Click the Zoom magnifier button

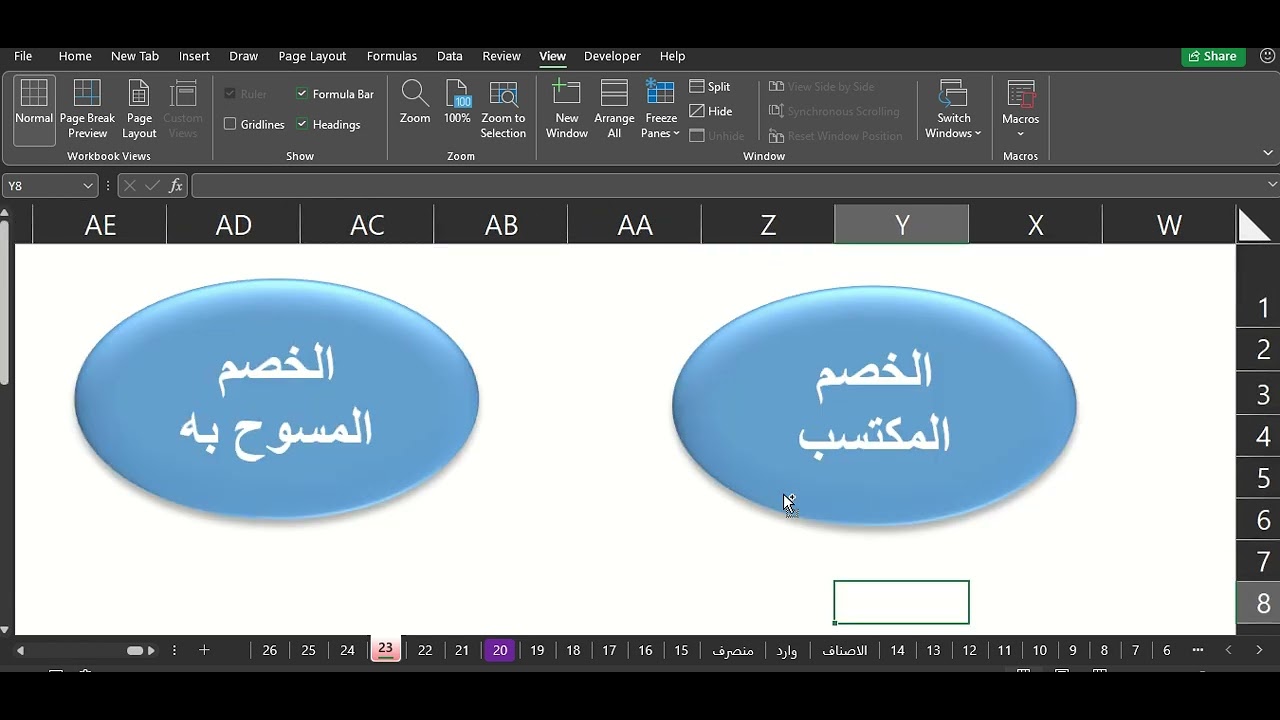pos(415,103)
